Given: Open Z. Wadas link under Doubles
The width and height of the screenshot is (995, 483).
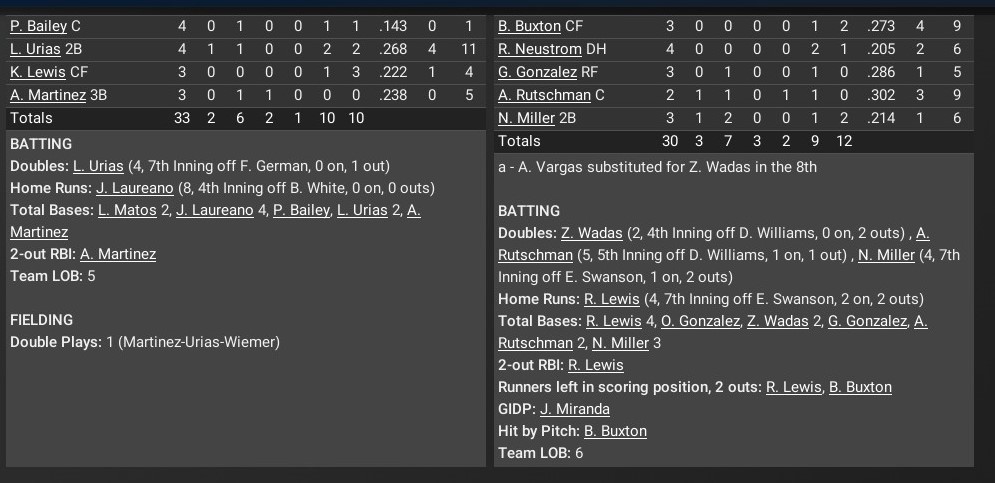Looking at the screenshot, I should point(591,233).
